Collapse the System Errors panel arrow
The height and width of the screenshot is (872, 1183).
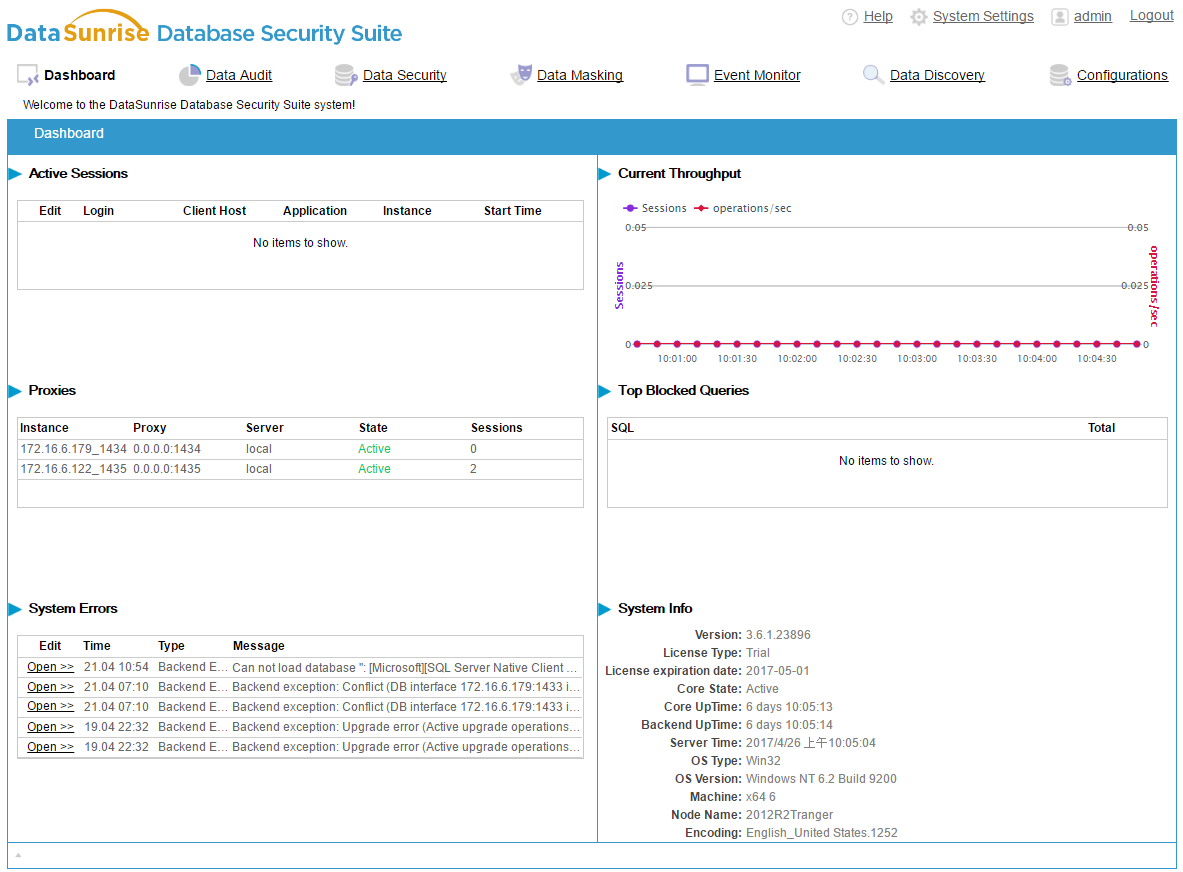point(14,609)
